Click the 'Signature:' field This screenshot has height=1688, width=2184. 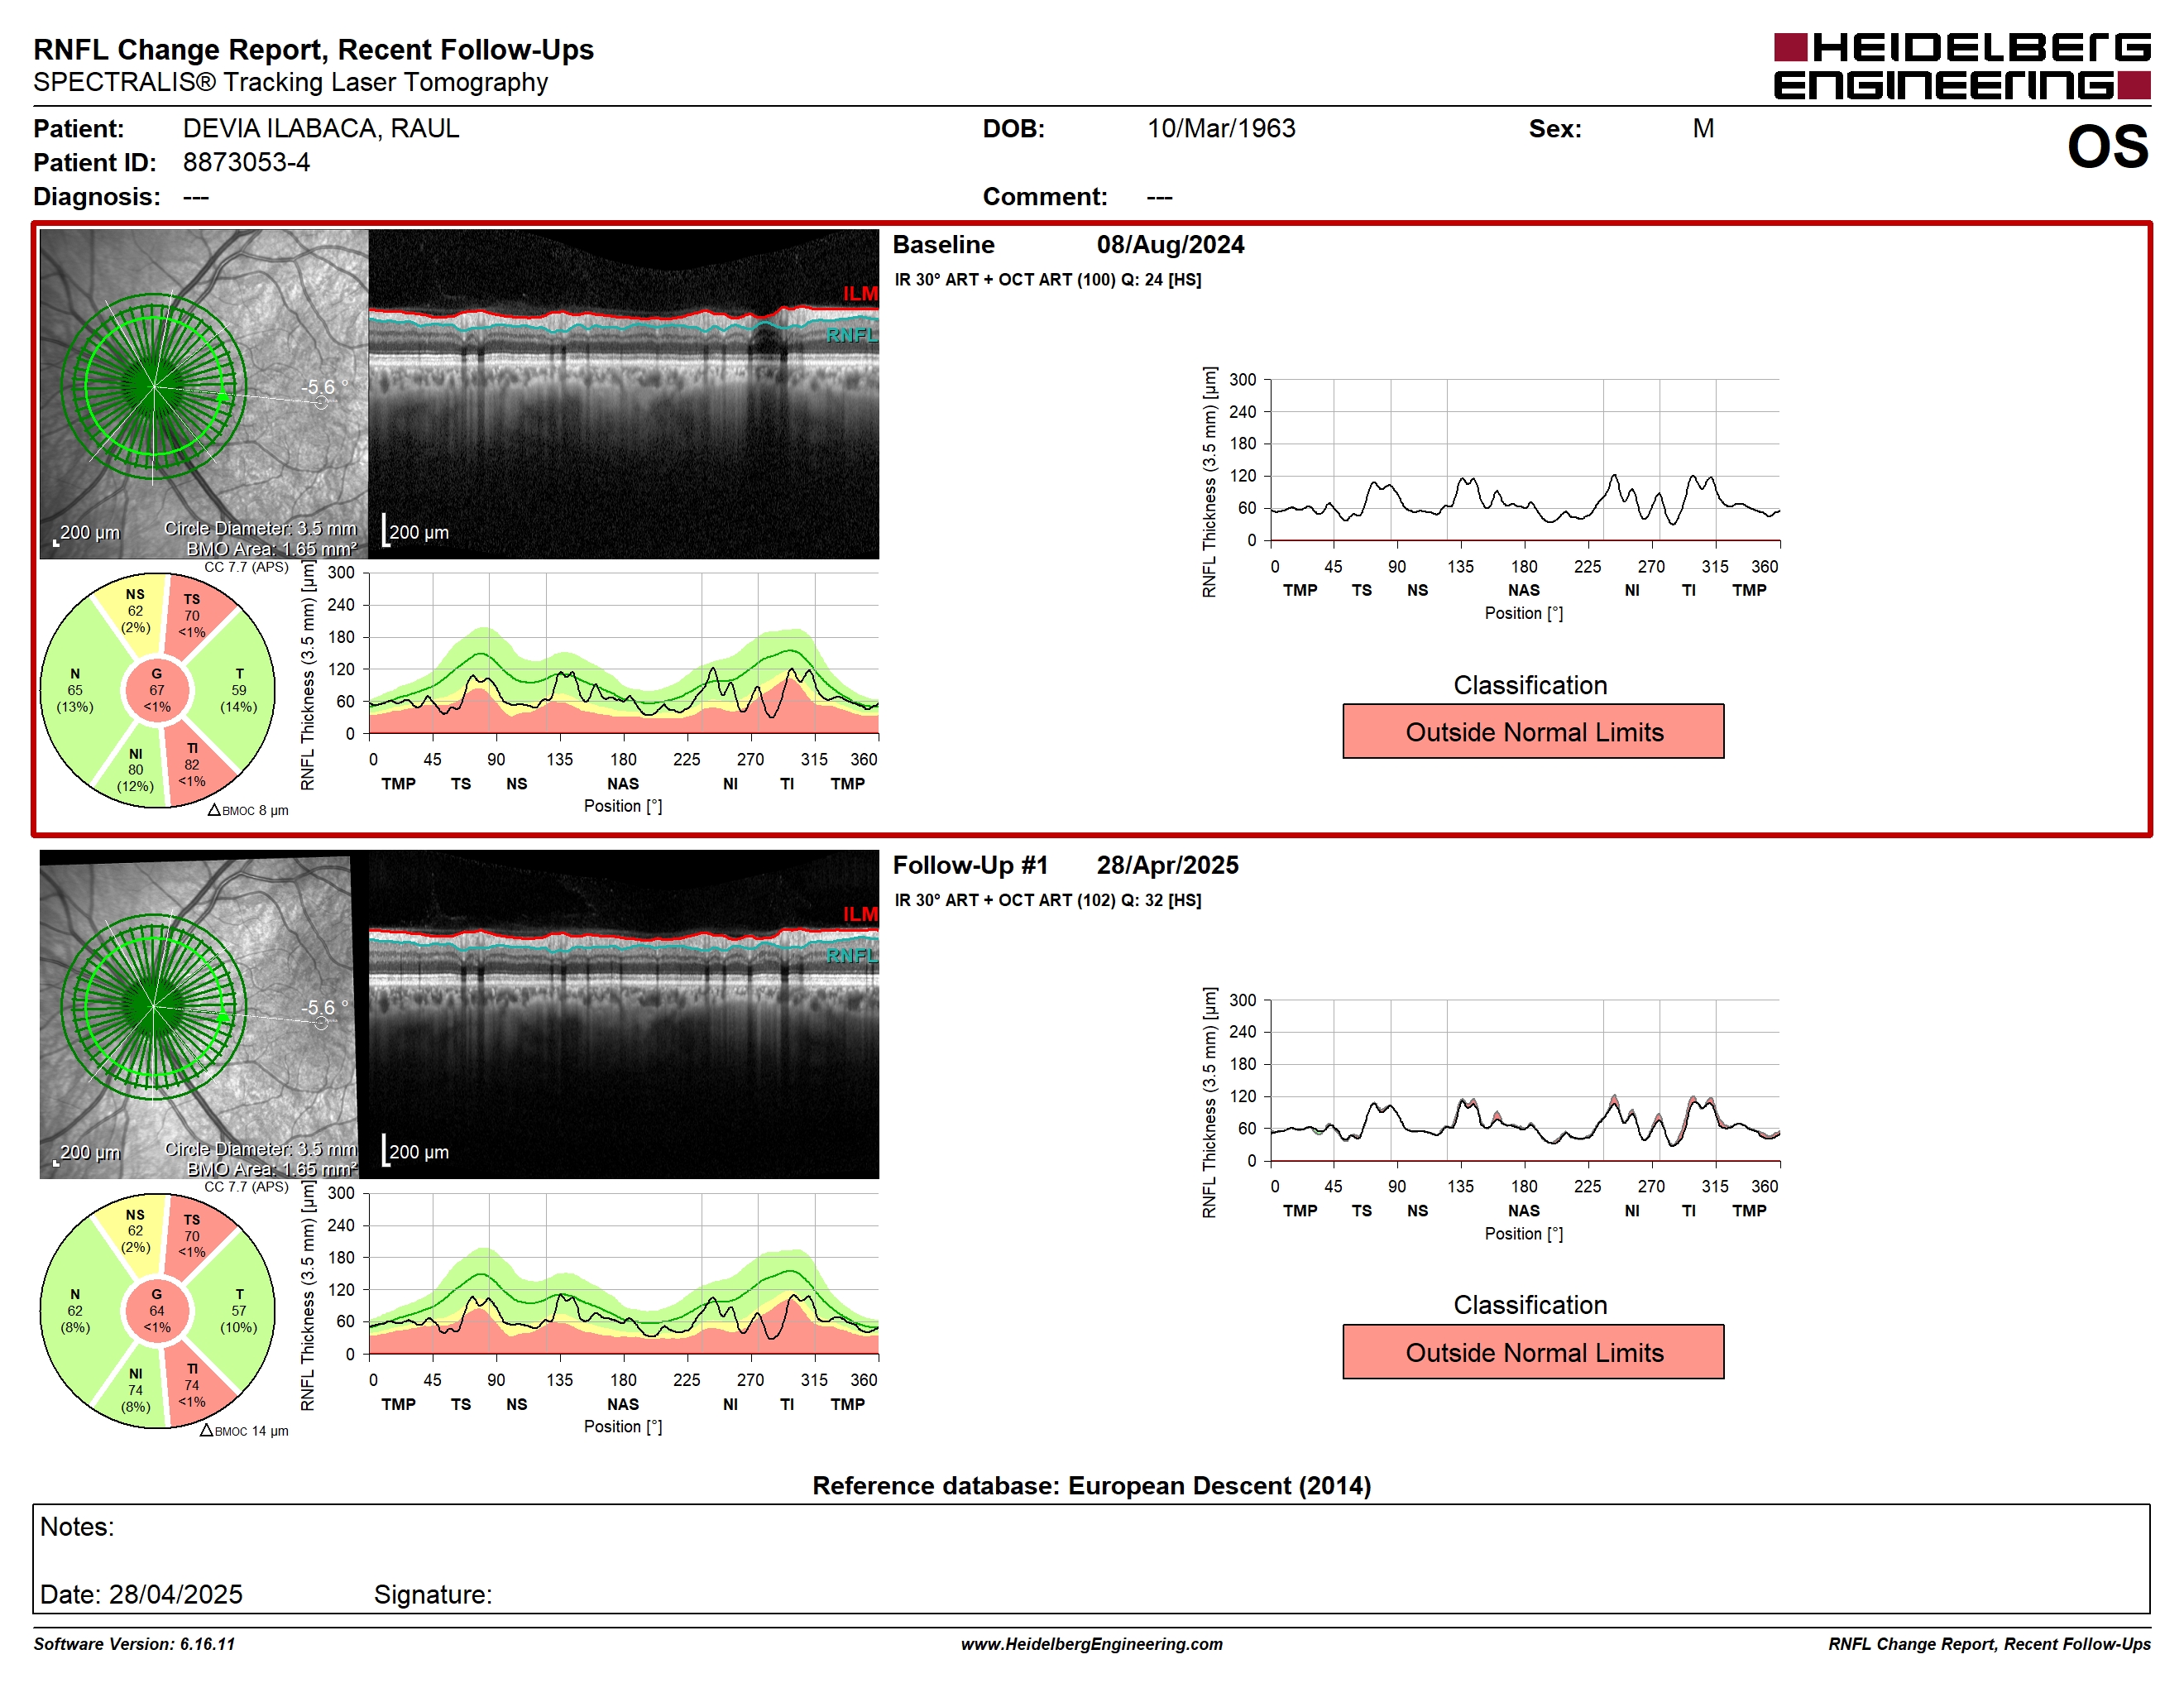(x=433, y=1594)
